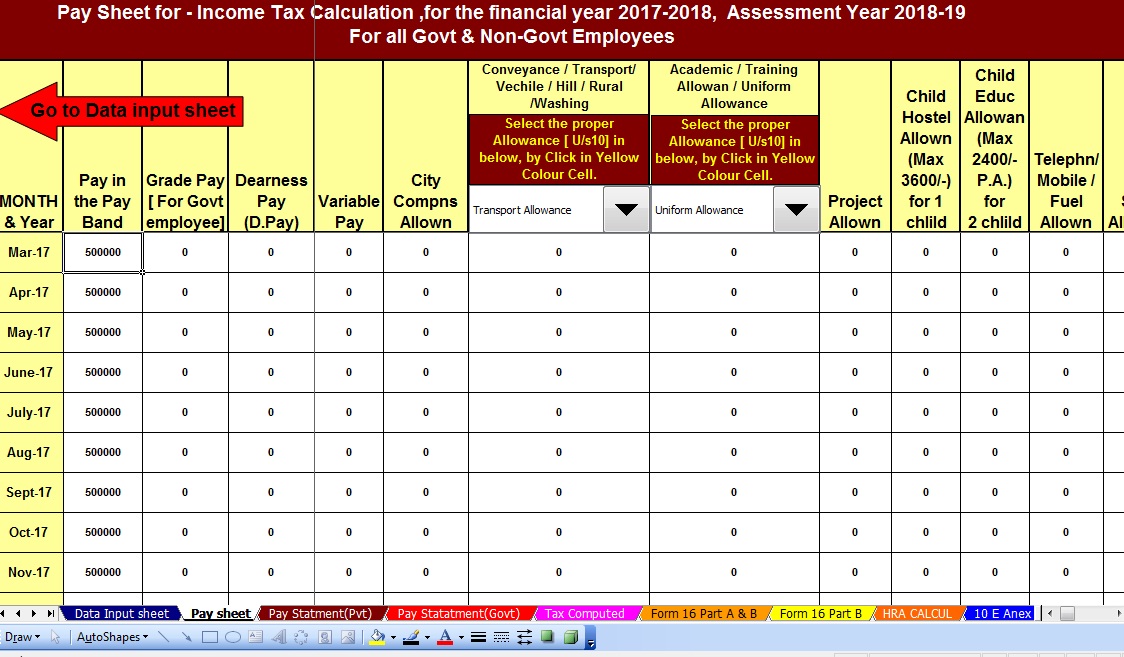Go to last sheet tab arrow
The image size is (1124, 657).
pos(50,613)
